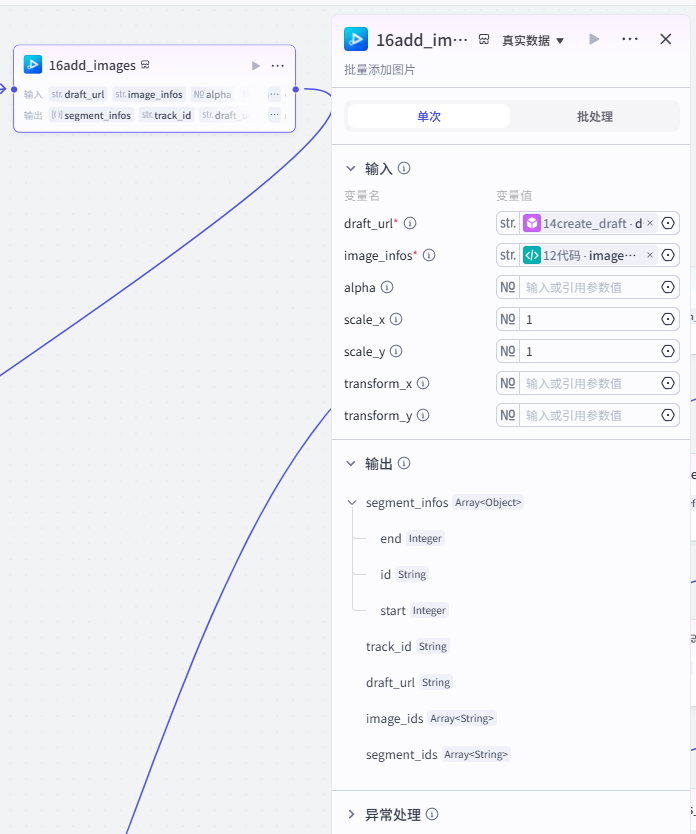Click the canvas node left input port
Image resolution: width=696 pixels, height=834 pixels.
14,89
